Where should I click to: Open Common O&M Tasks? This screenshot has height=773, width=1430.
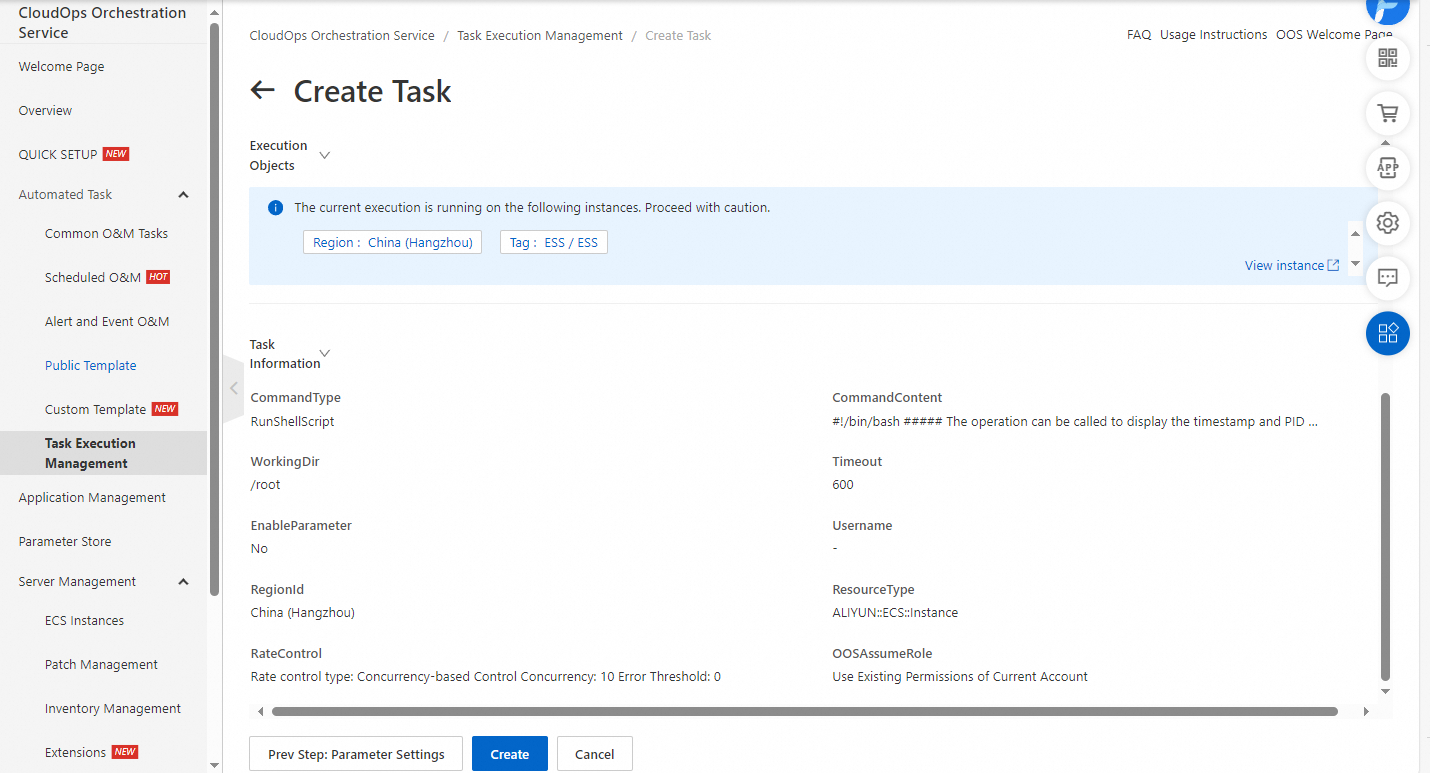106,234
